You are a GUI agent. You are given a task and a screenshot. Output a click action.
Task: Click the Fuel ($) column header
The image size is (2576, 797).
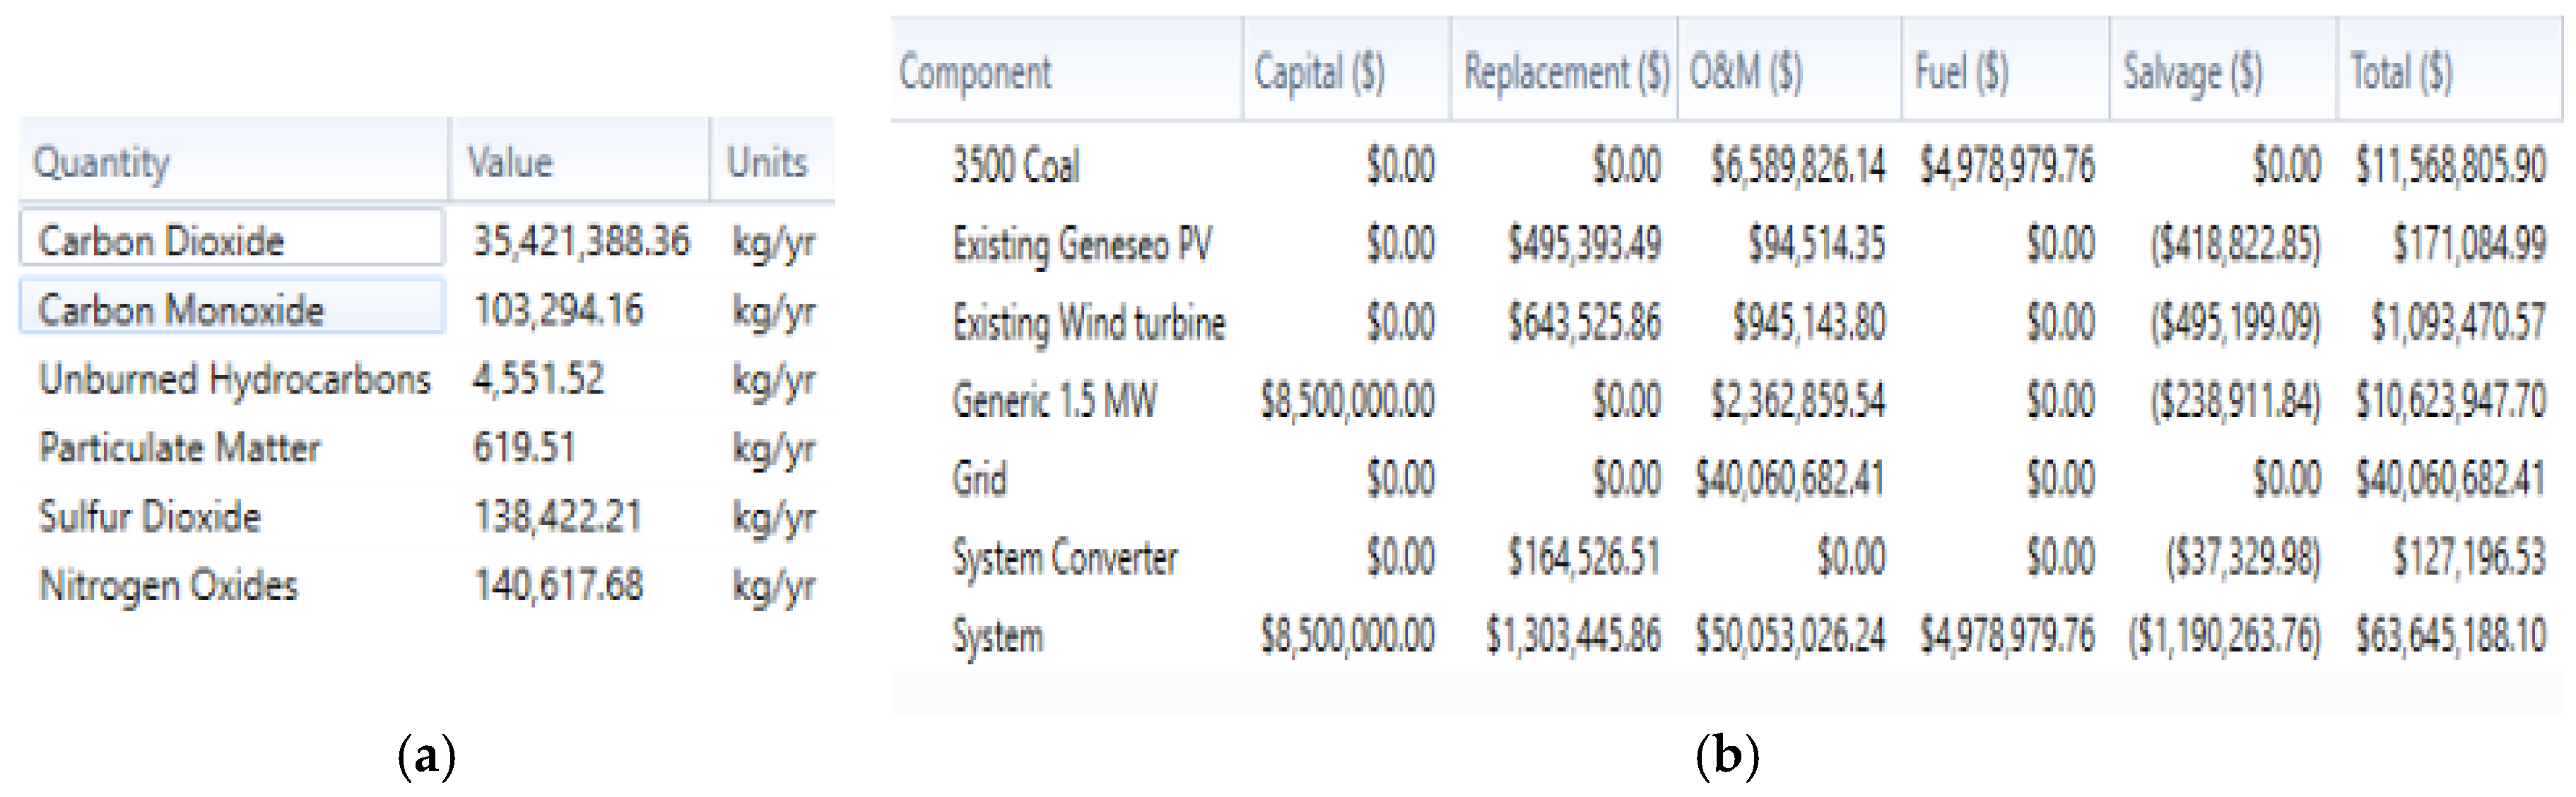tap(1961, 73)
